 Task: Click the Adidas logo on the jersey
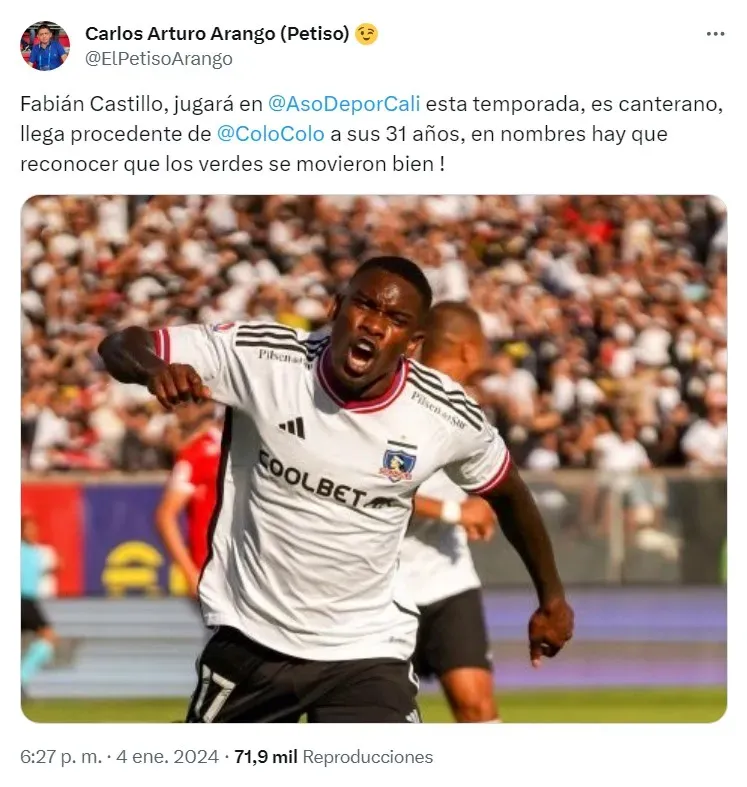click(x=293, y=427)
